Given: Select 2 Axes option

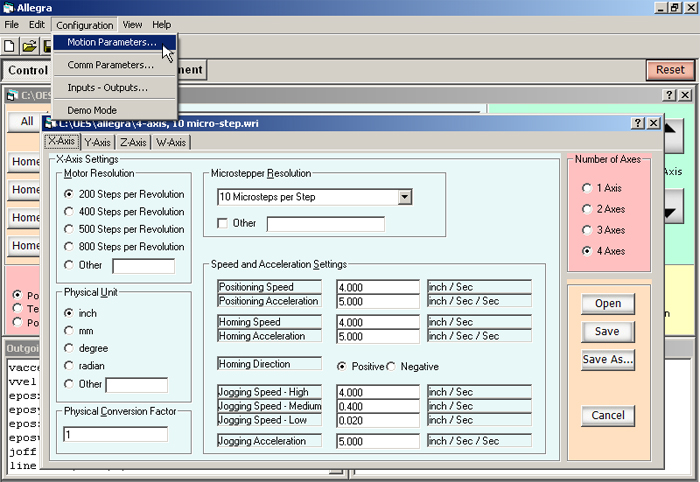Looking at the screenshot, I should (604, 209).
